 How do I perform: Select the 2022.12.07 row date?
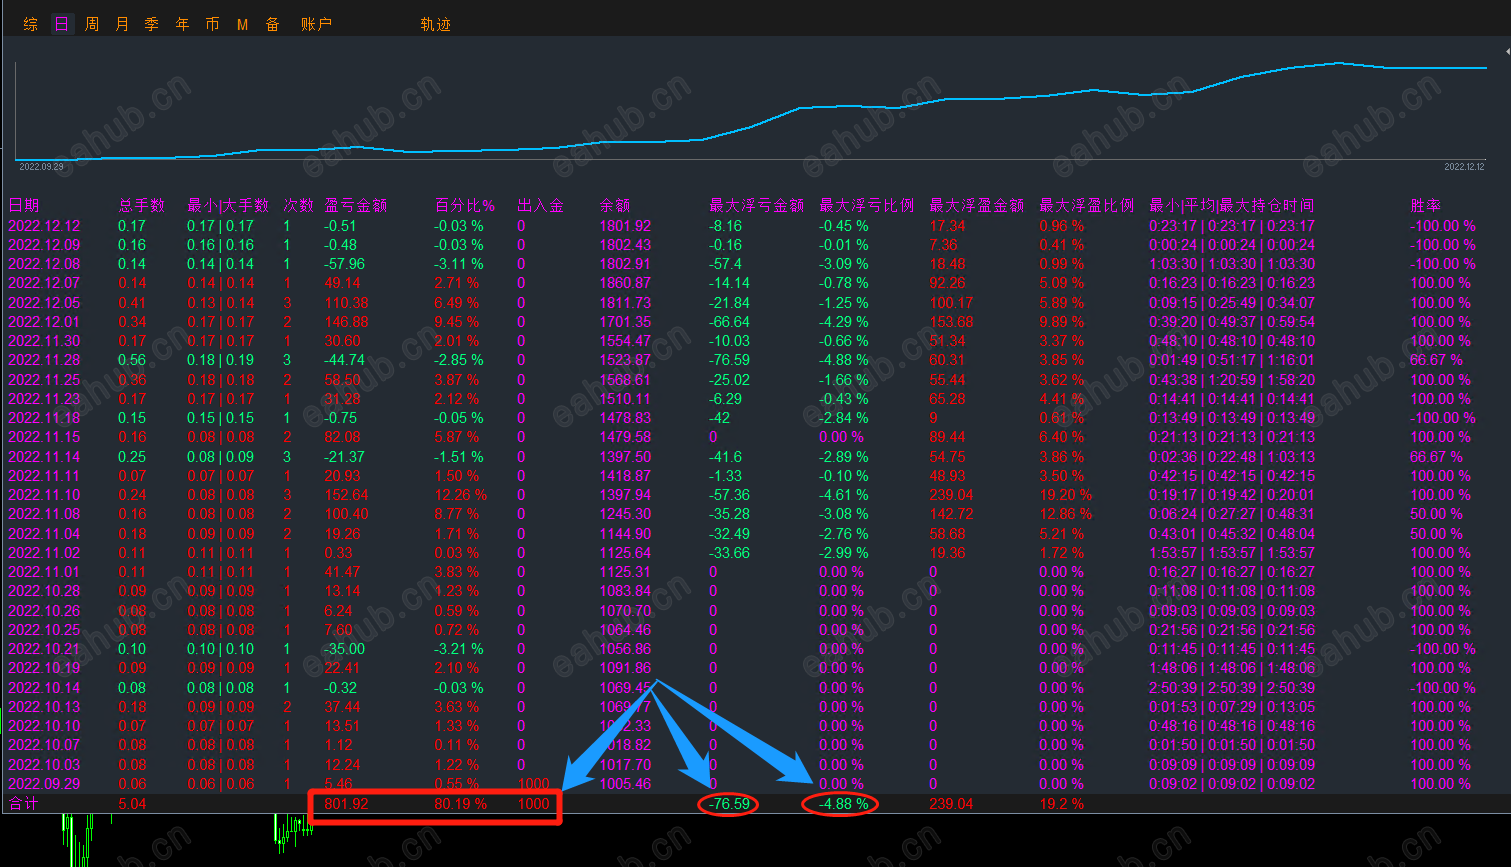coord(44,283)
